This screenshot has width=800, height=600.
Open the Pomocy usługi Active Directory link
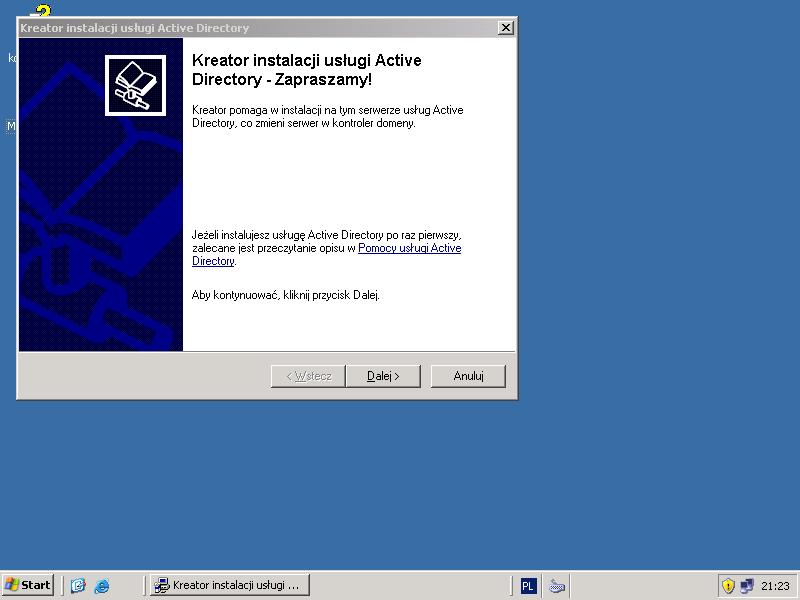pyautogui.click(x=327, y=254)
